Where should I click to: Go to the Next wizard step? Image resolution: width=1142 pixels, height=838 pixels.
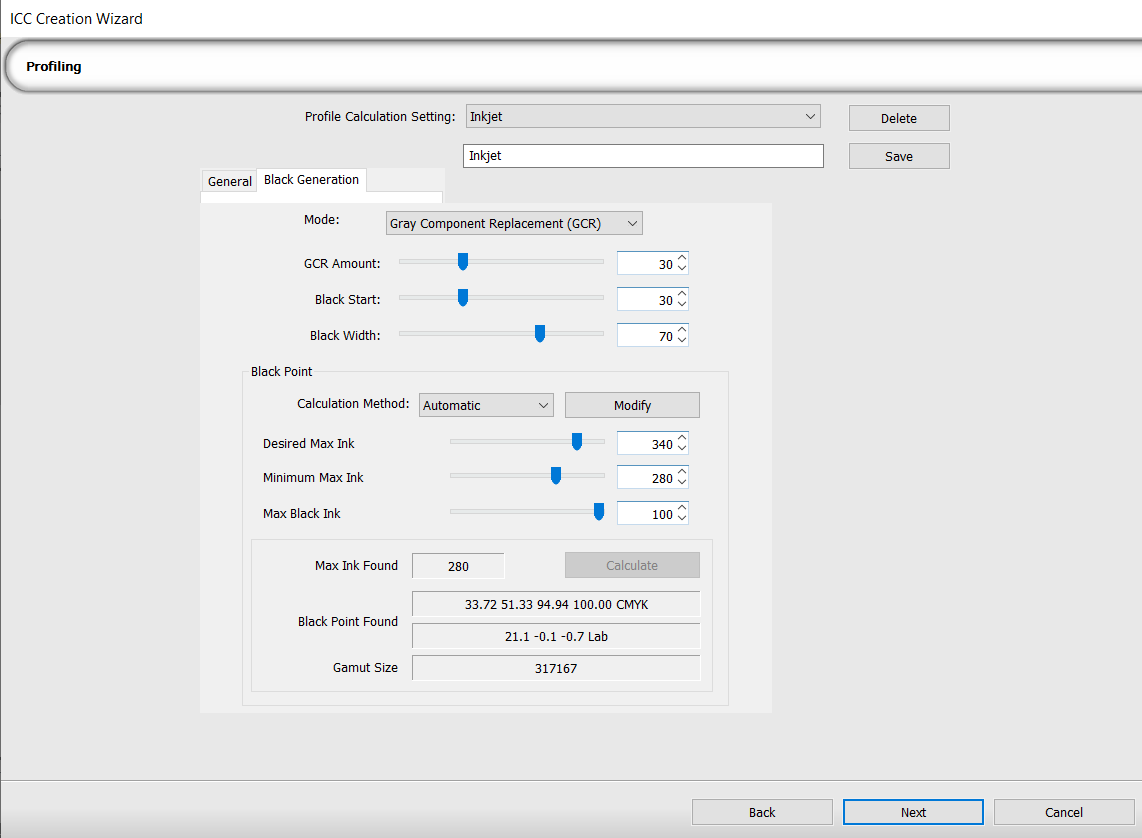(912, 812)
